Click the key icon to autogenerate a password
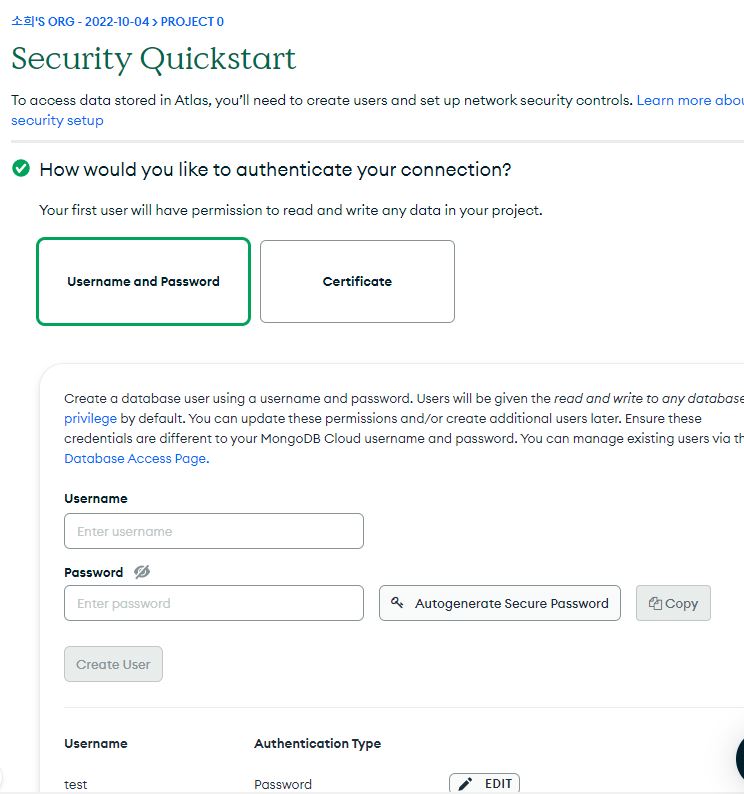 [397, 603]
